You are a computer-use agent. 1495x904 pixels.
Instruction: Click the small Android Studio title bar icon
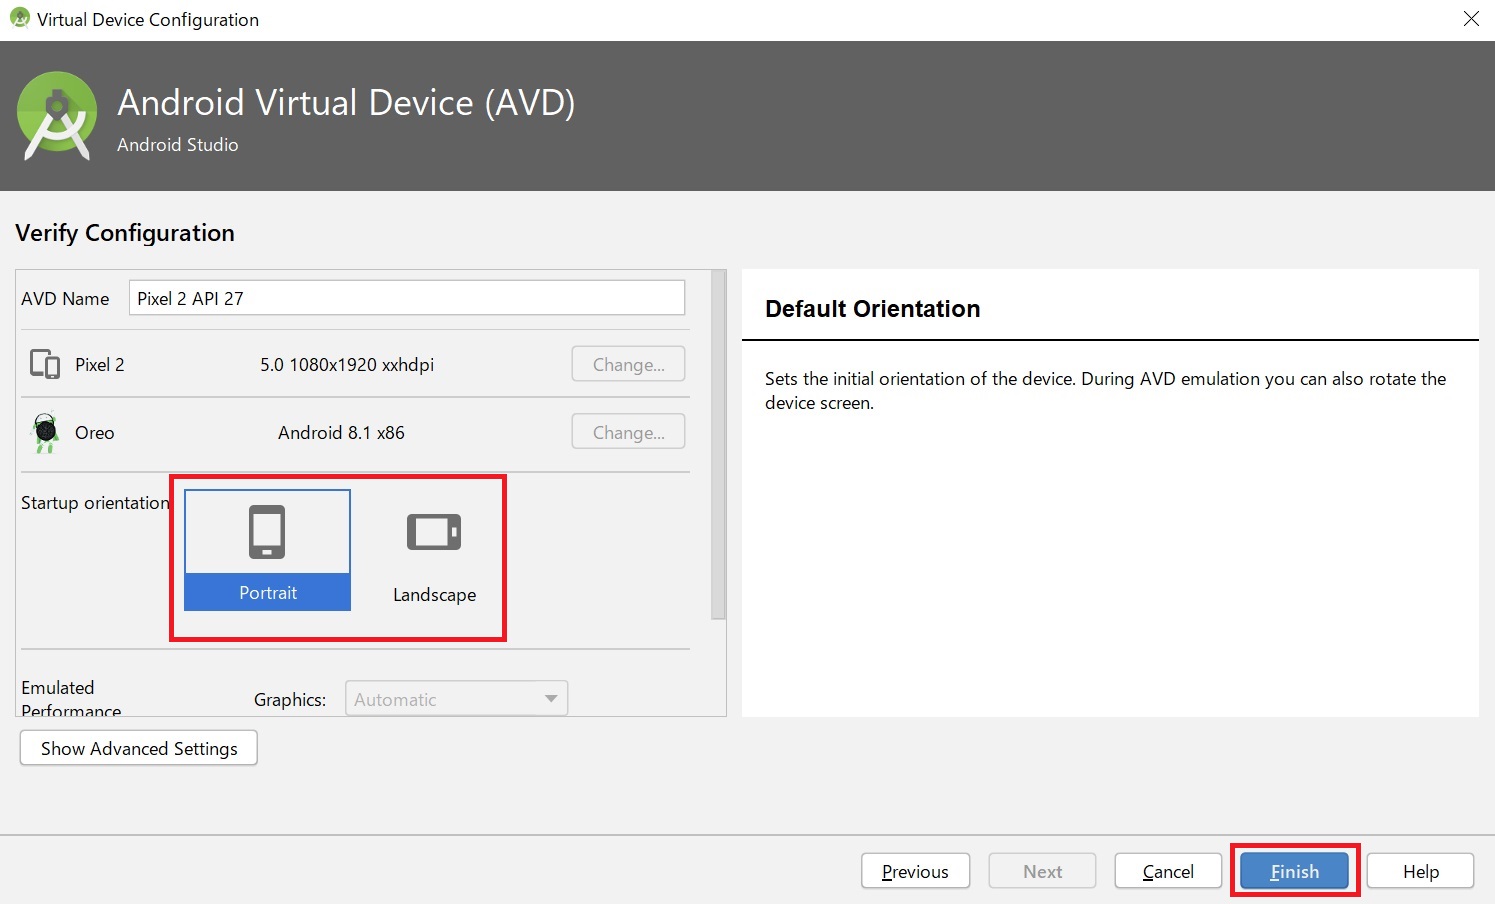[x=19, y=18]
